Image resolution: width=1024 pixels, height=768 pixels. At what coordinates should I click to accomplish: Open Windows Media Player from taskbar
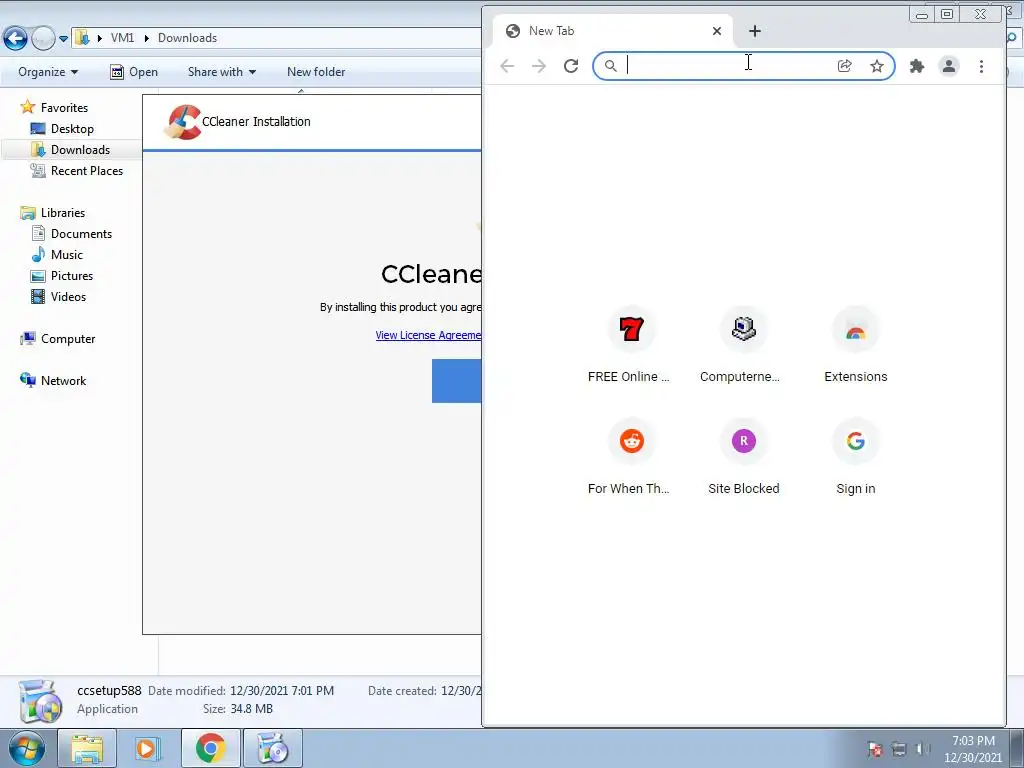[x=148, y=748]
